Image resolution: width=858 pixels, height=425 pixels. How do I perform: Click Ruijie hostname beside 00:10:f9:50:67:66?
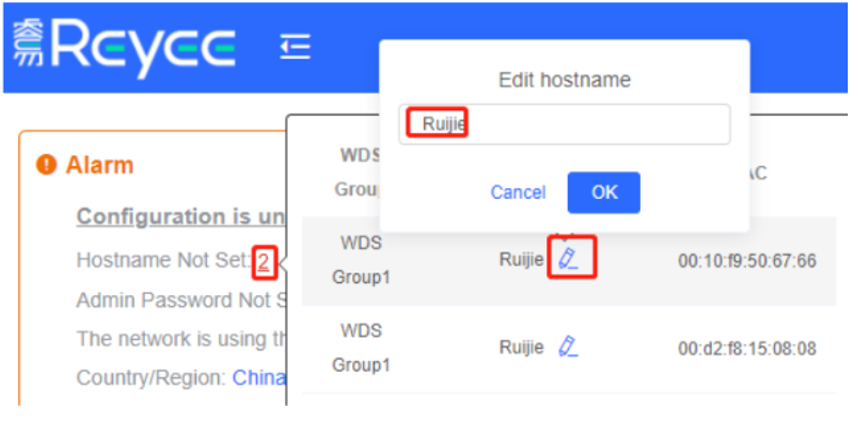(521, 260)
